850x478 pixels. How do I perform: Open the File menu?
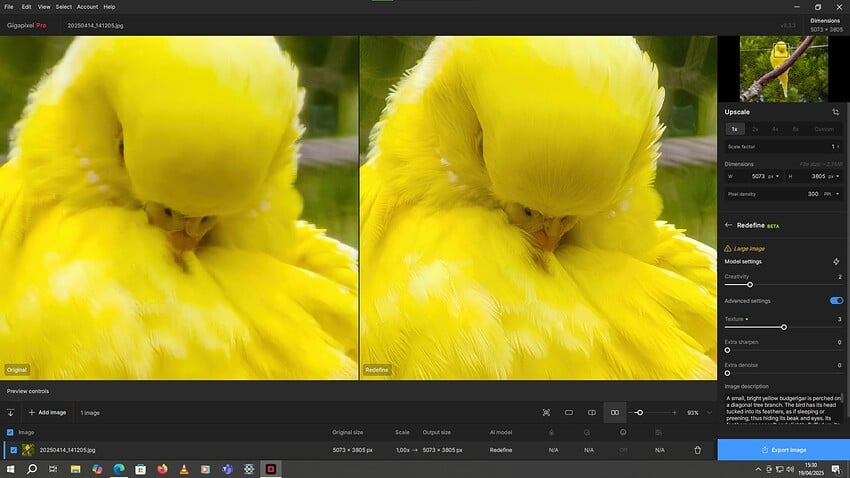click(9, 7)
